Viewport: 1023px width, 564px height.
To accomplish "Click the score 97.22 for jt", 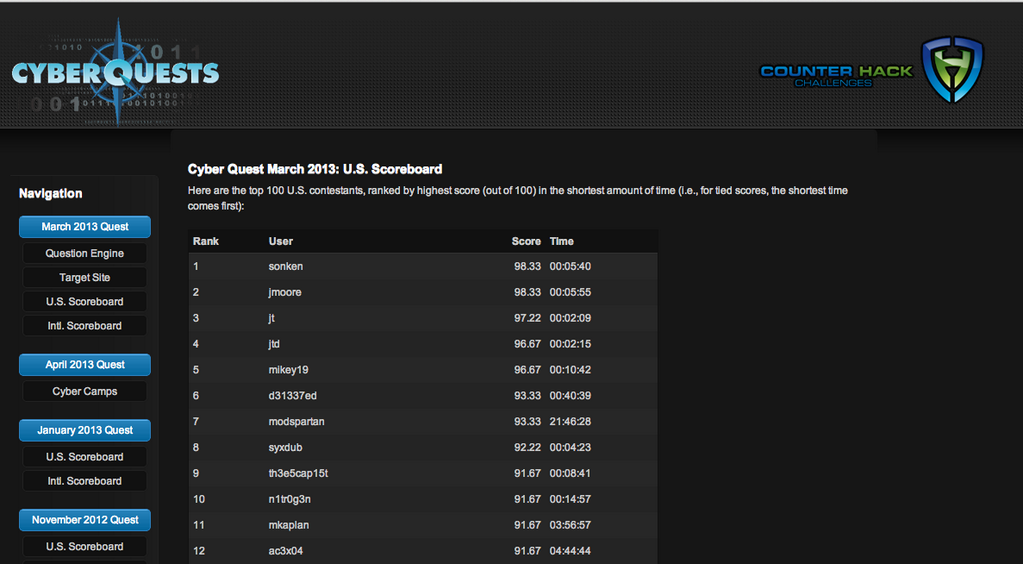I will 527,318.
